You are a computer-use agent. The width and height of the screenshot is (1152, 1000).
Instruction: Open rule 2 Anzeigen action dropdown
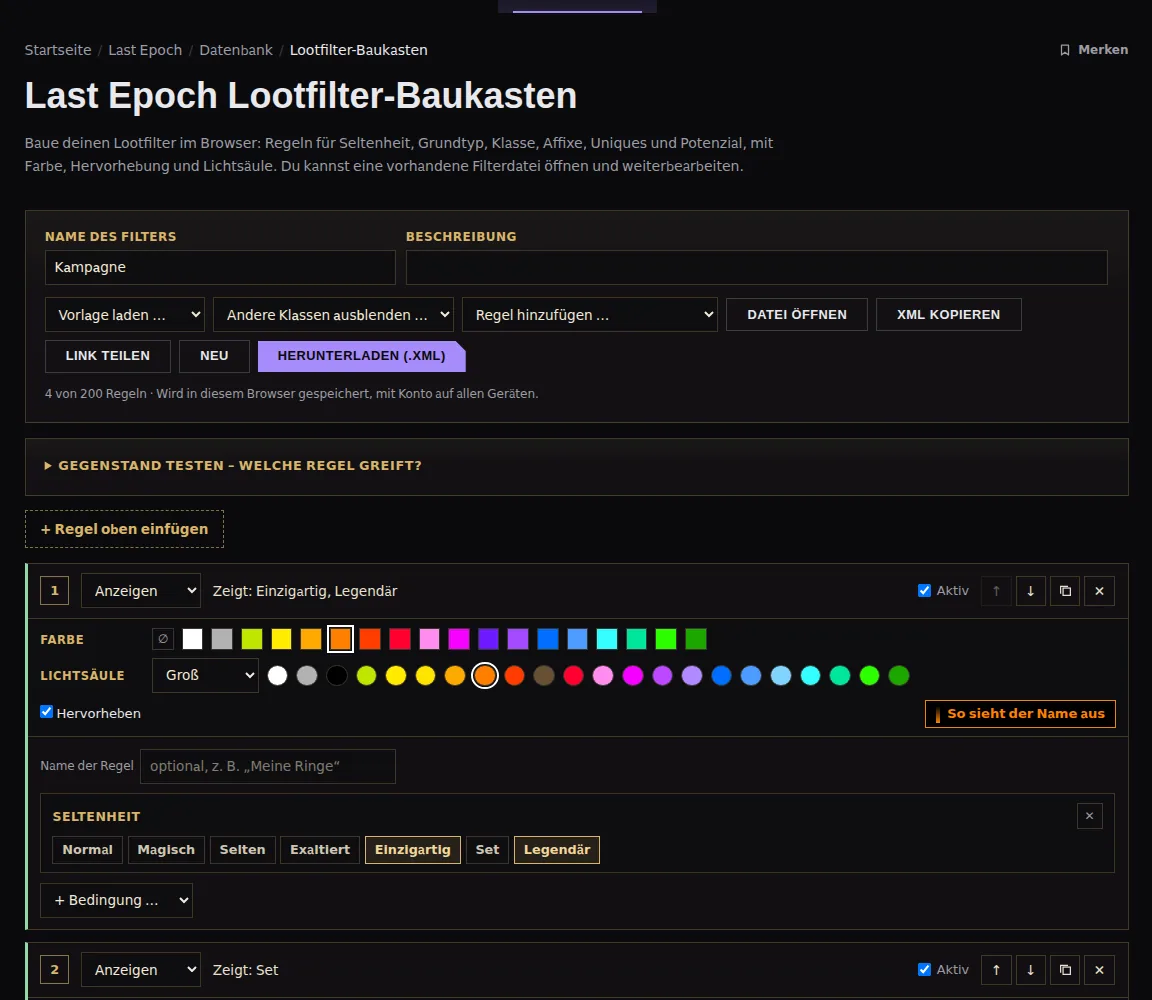[x=141, y=970]
